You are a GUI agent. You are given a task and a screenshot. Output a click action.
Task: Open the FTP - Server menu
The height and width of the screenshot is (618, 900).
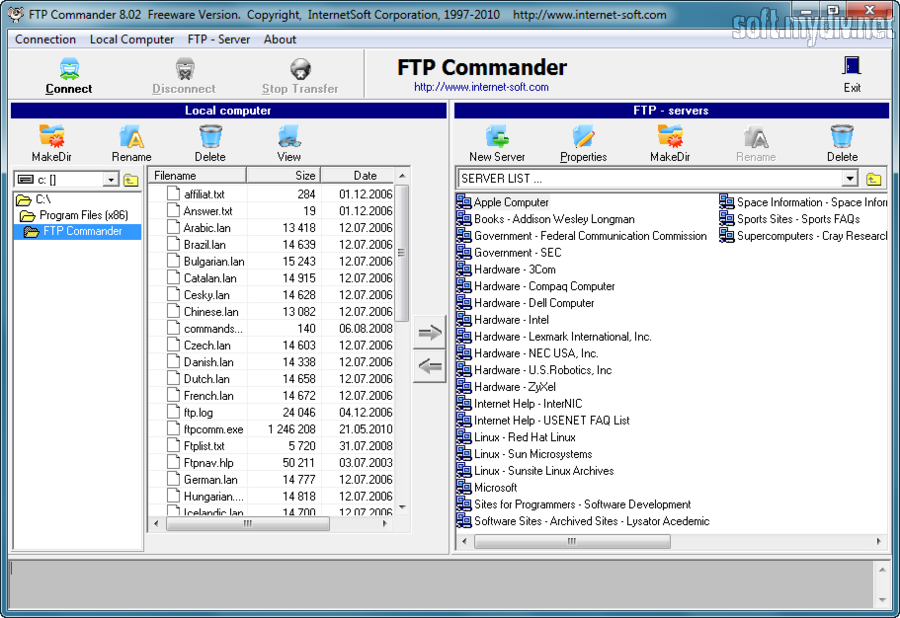pos(219,40)
